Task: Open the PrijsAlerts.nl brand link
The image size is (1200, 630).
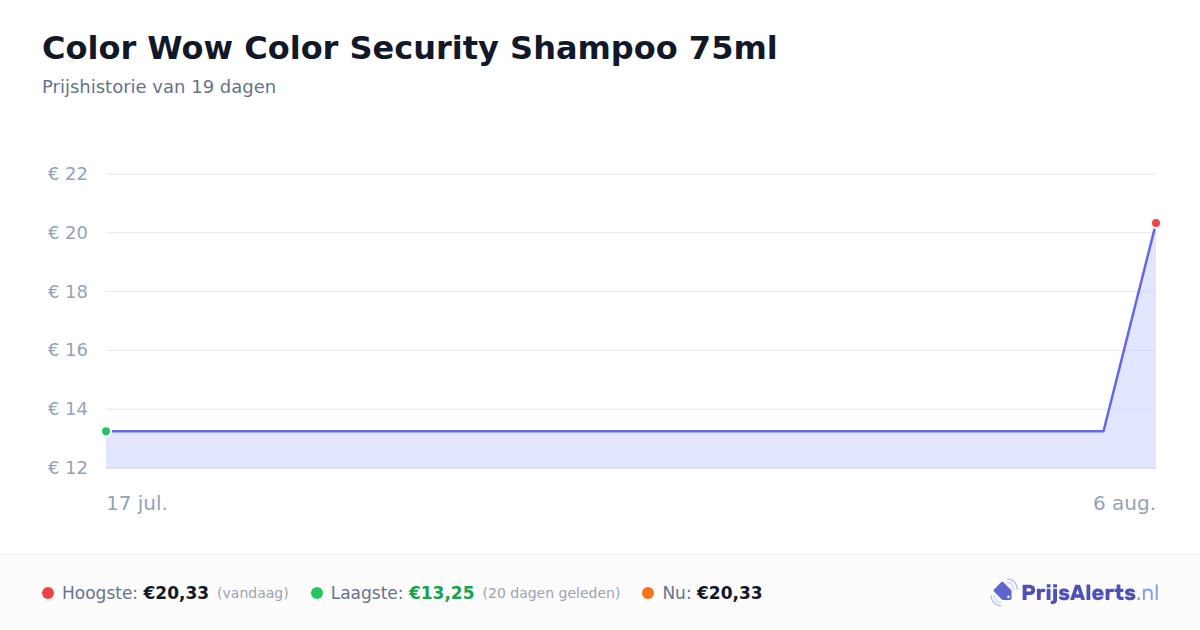Action: (1074, 593)
